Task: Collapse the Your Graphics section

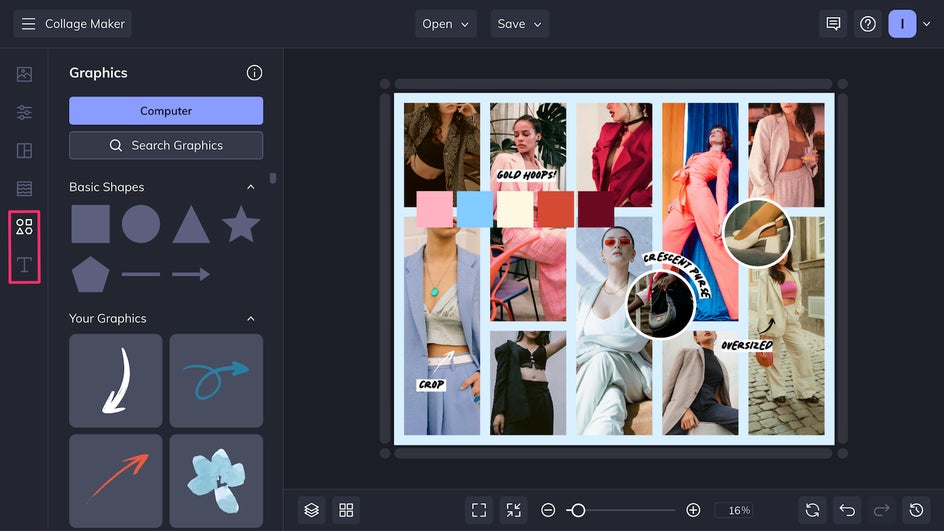Action: coord(250,318)
